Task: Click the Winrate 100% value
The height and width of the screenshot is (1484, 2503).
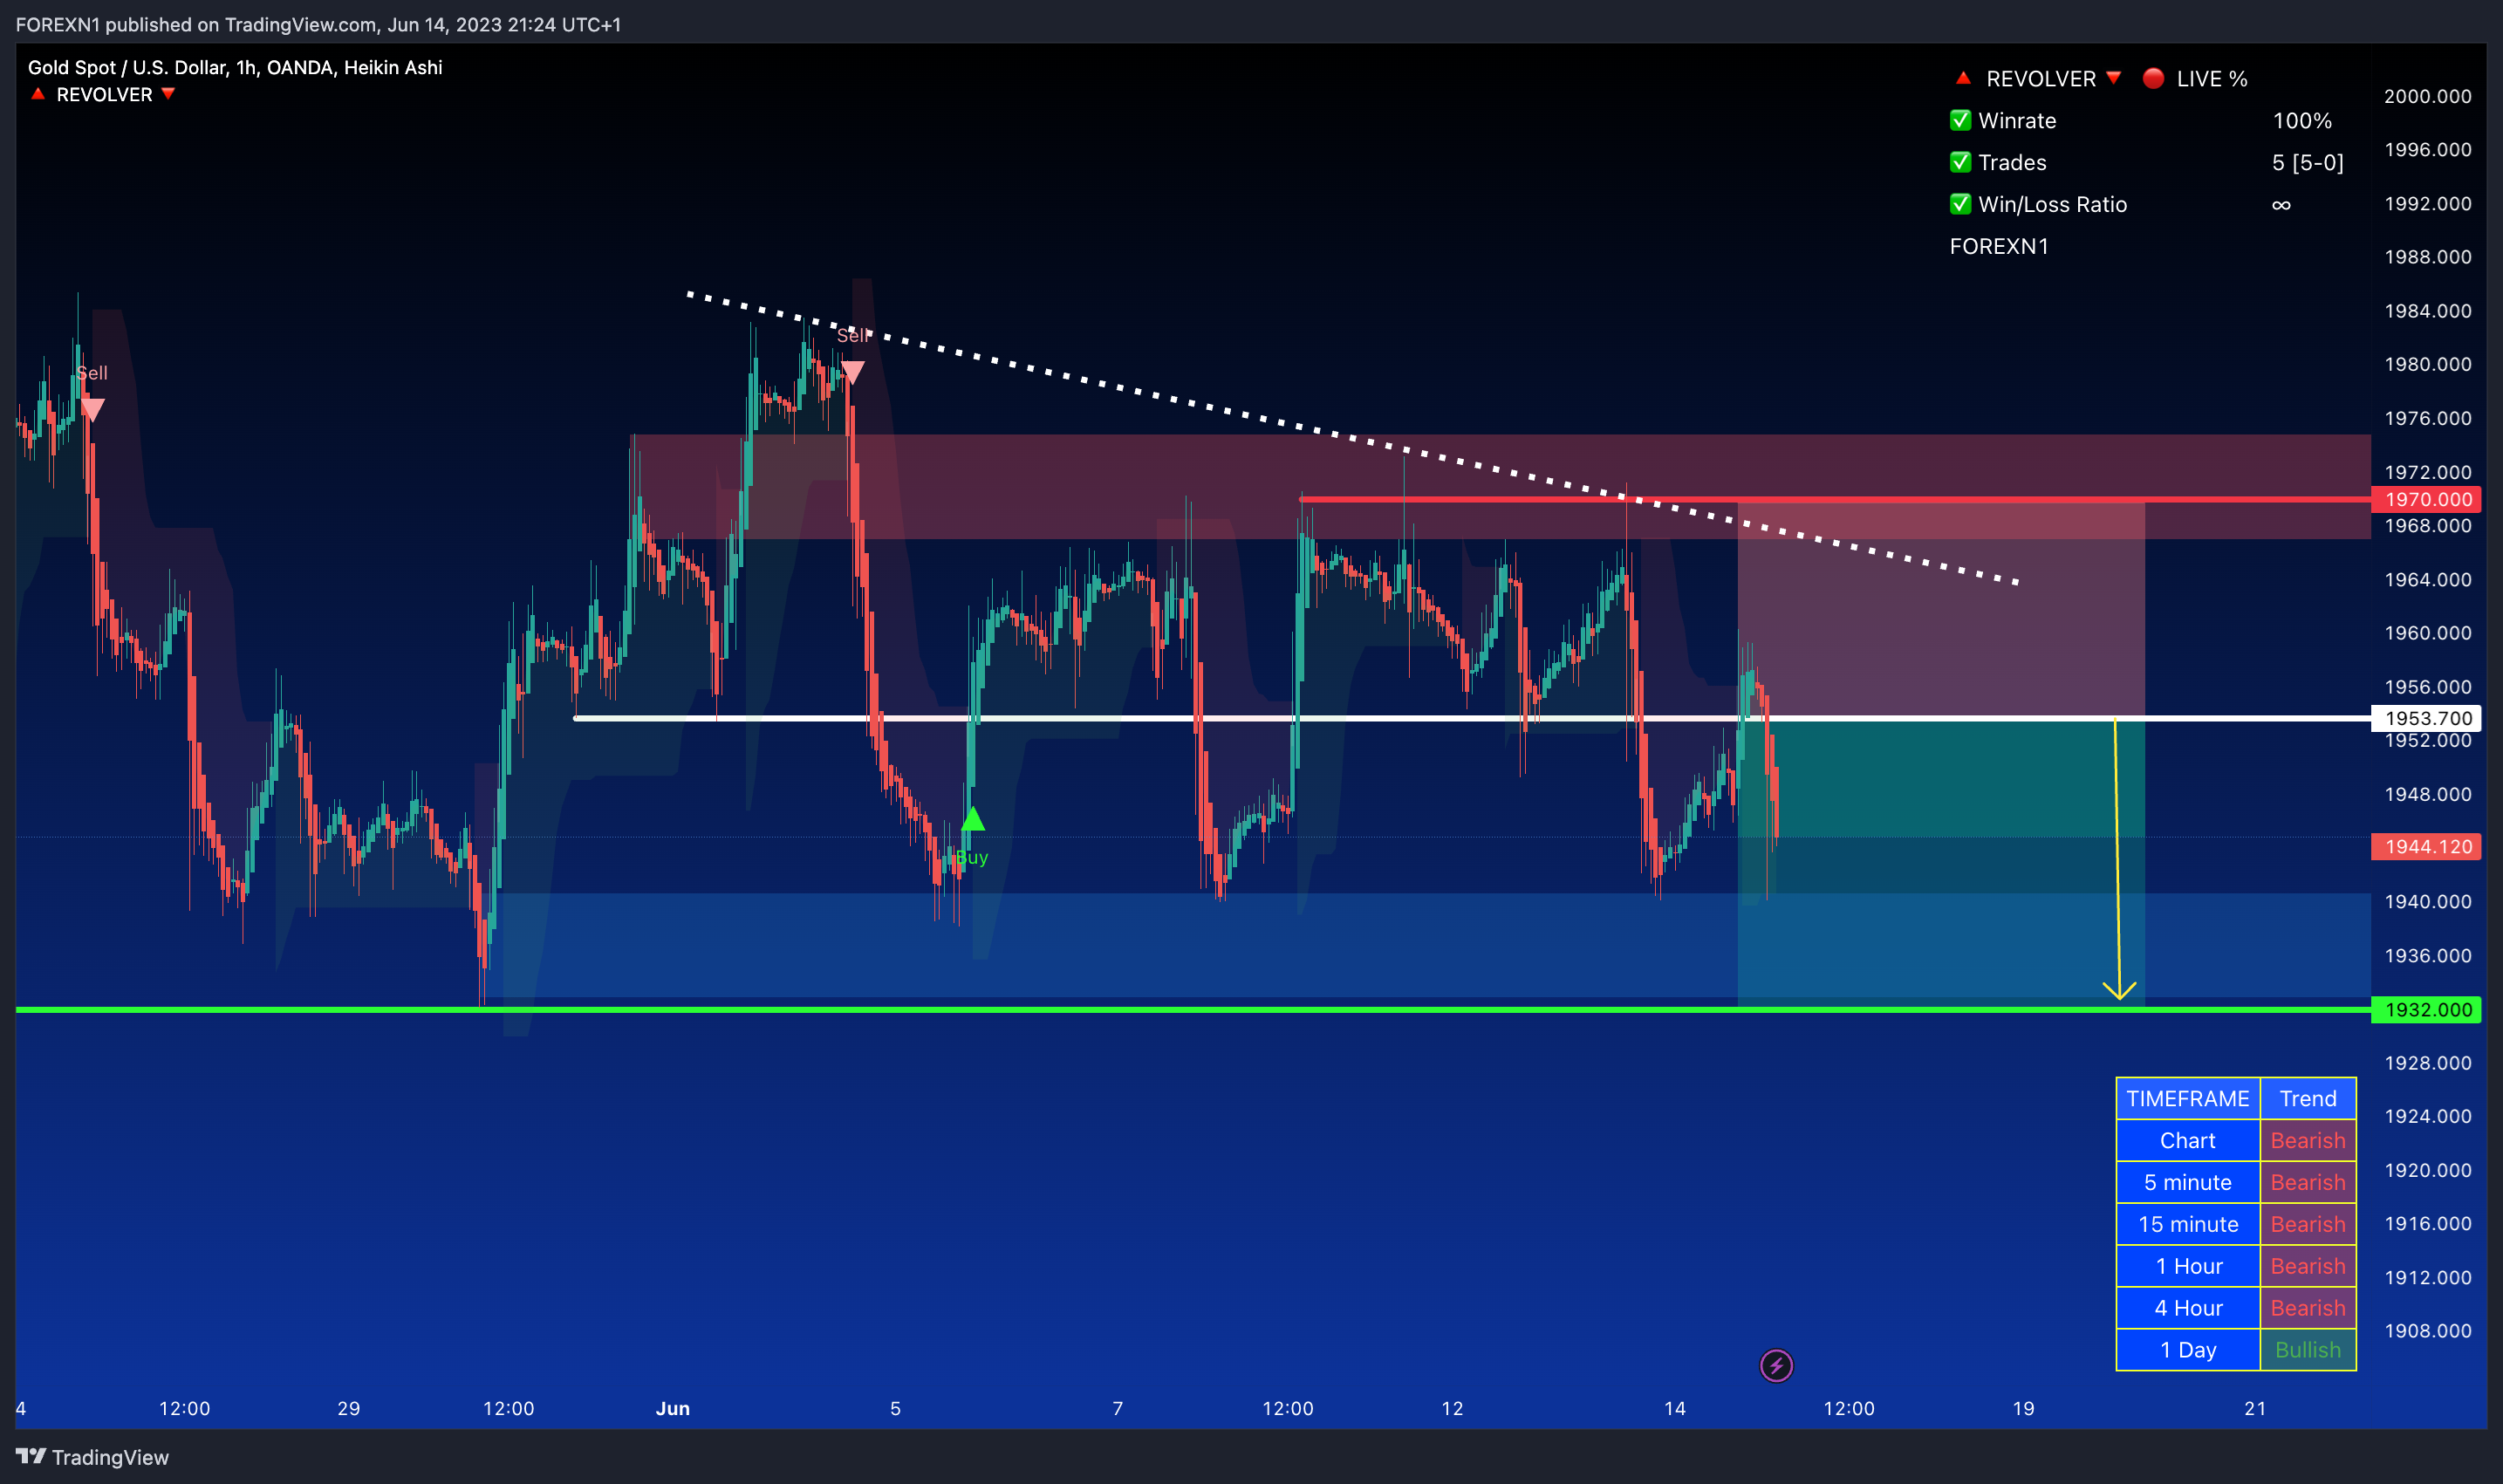Action: 2302,120
